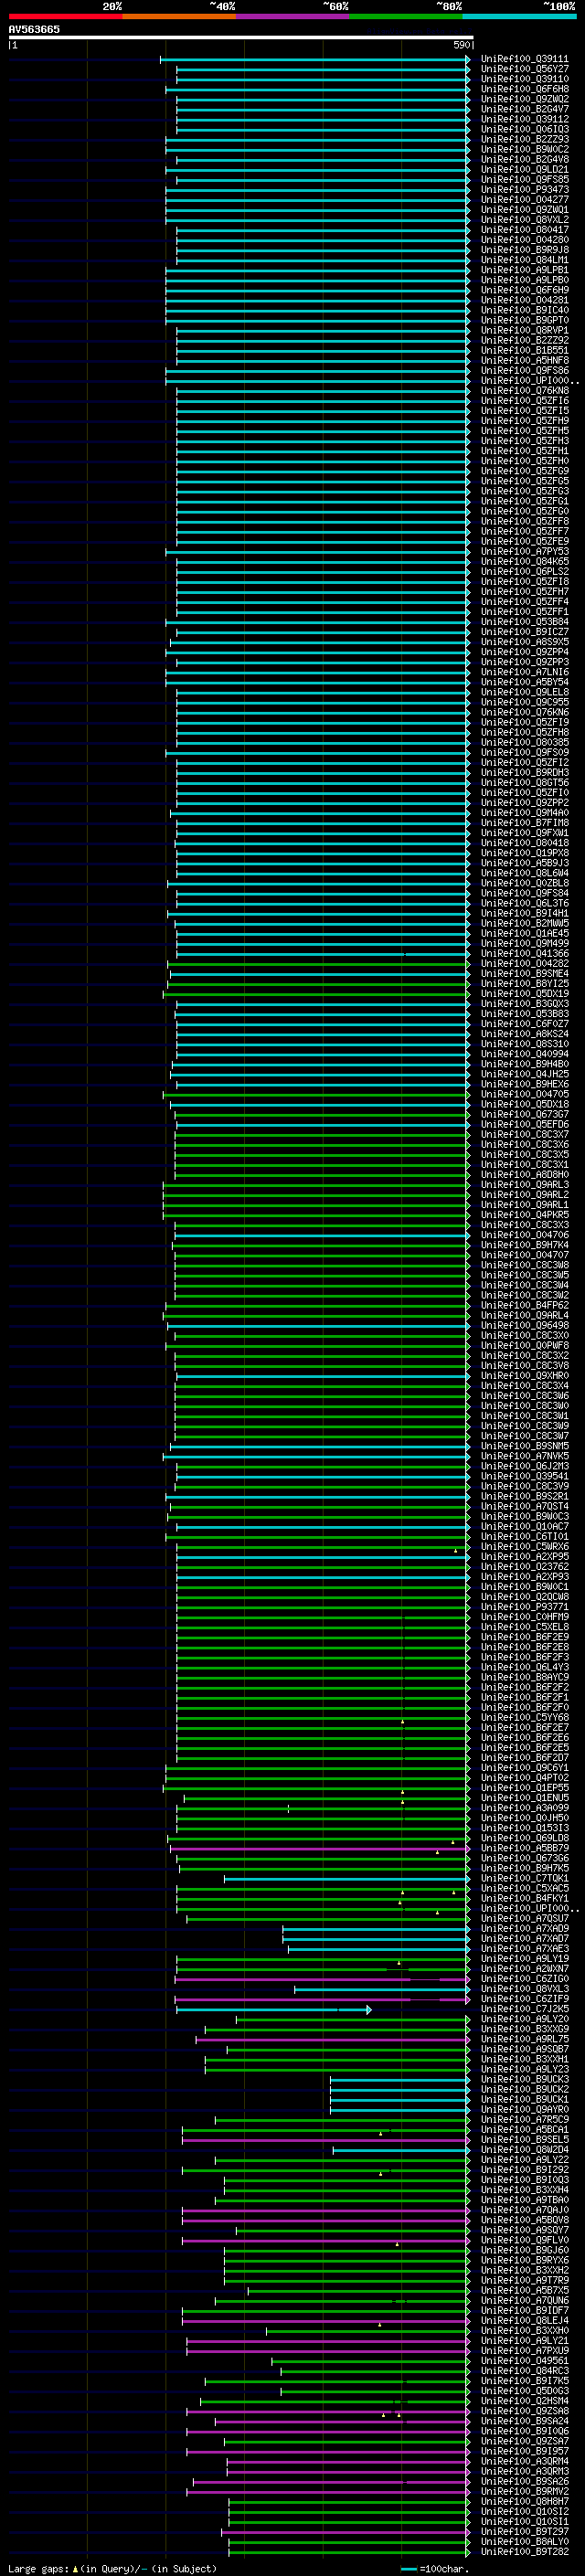Screen dimensions: 585x2576
Task: Click the UniRef100_Q39541 label
Action: click(524, 1476)
